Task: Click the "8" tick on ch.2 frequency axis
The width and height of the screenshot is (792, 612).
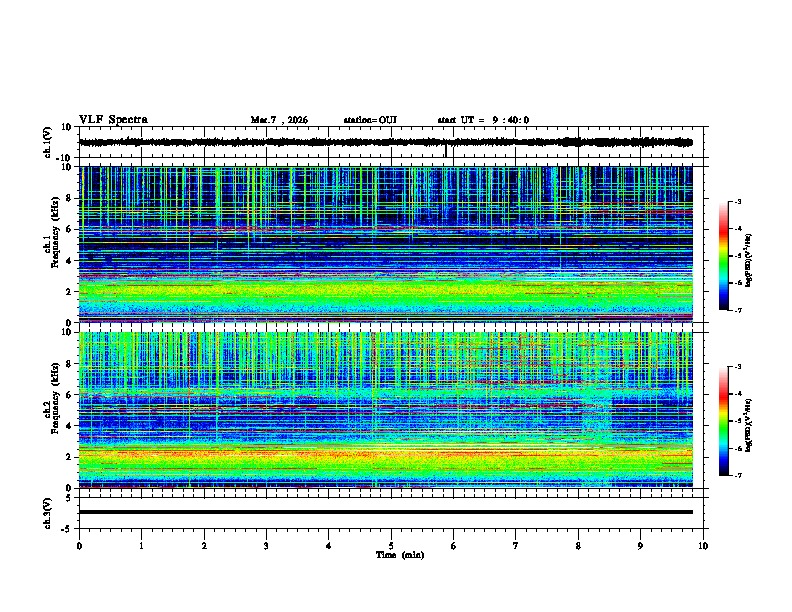Action: coord(69,364)
